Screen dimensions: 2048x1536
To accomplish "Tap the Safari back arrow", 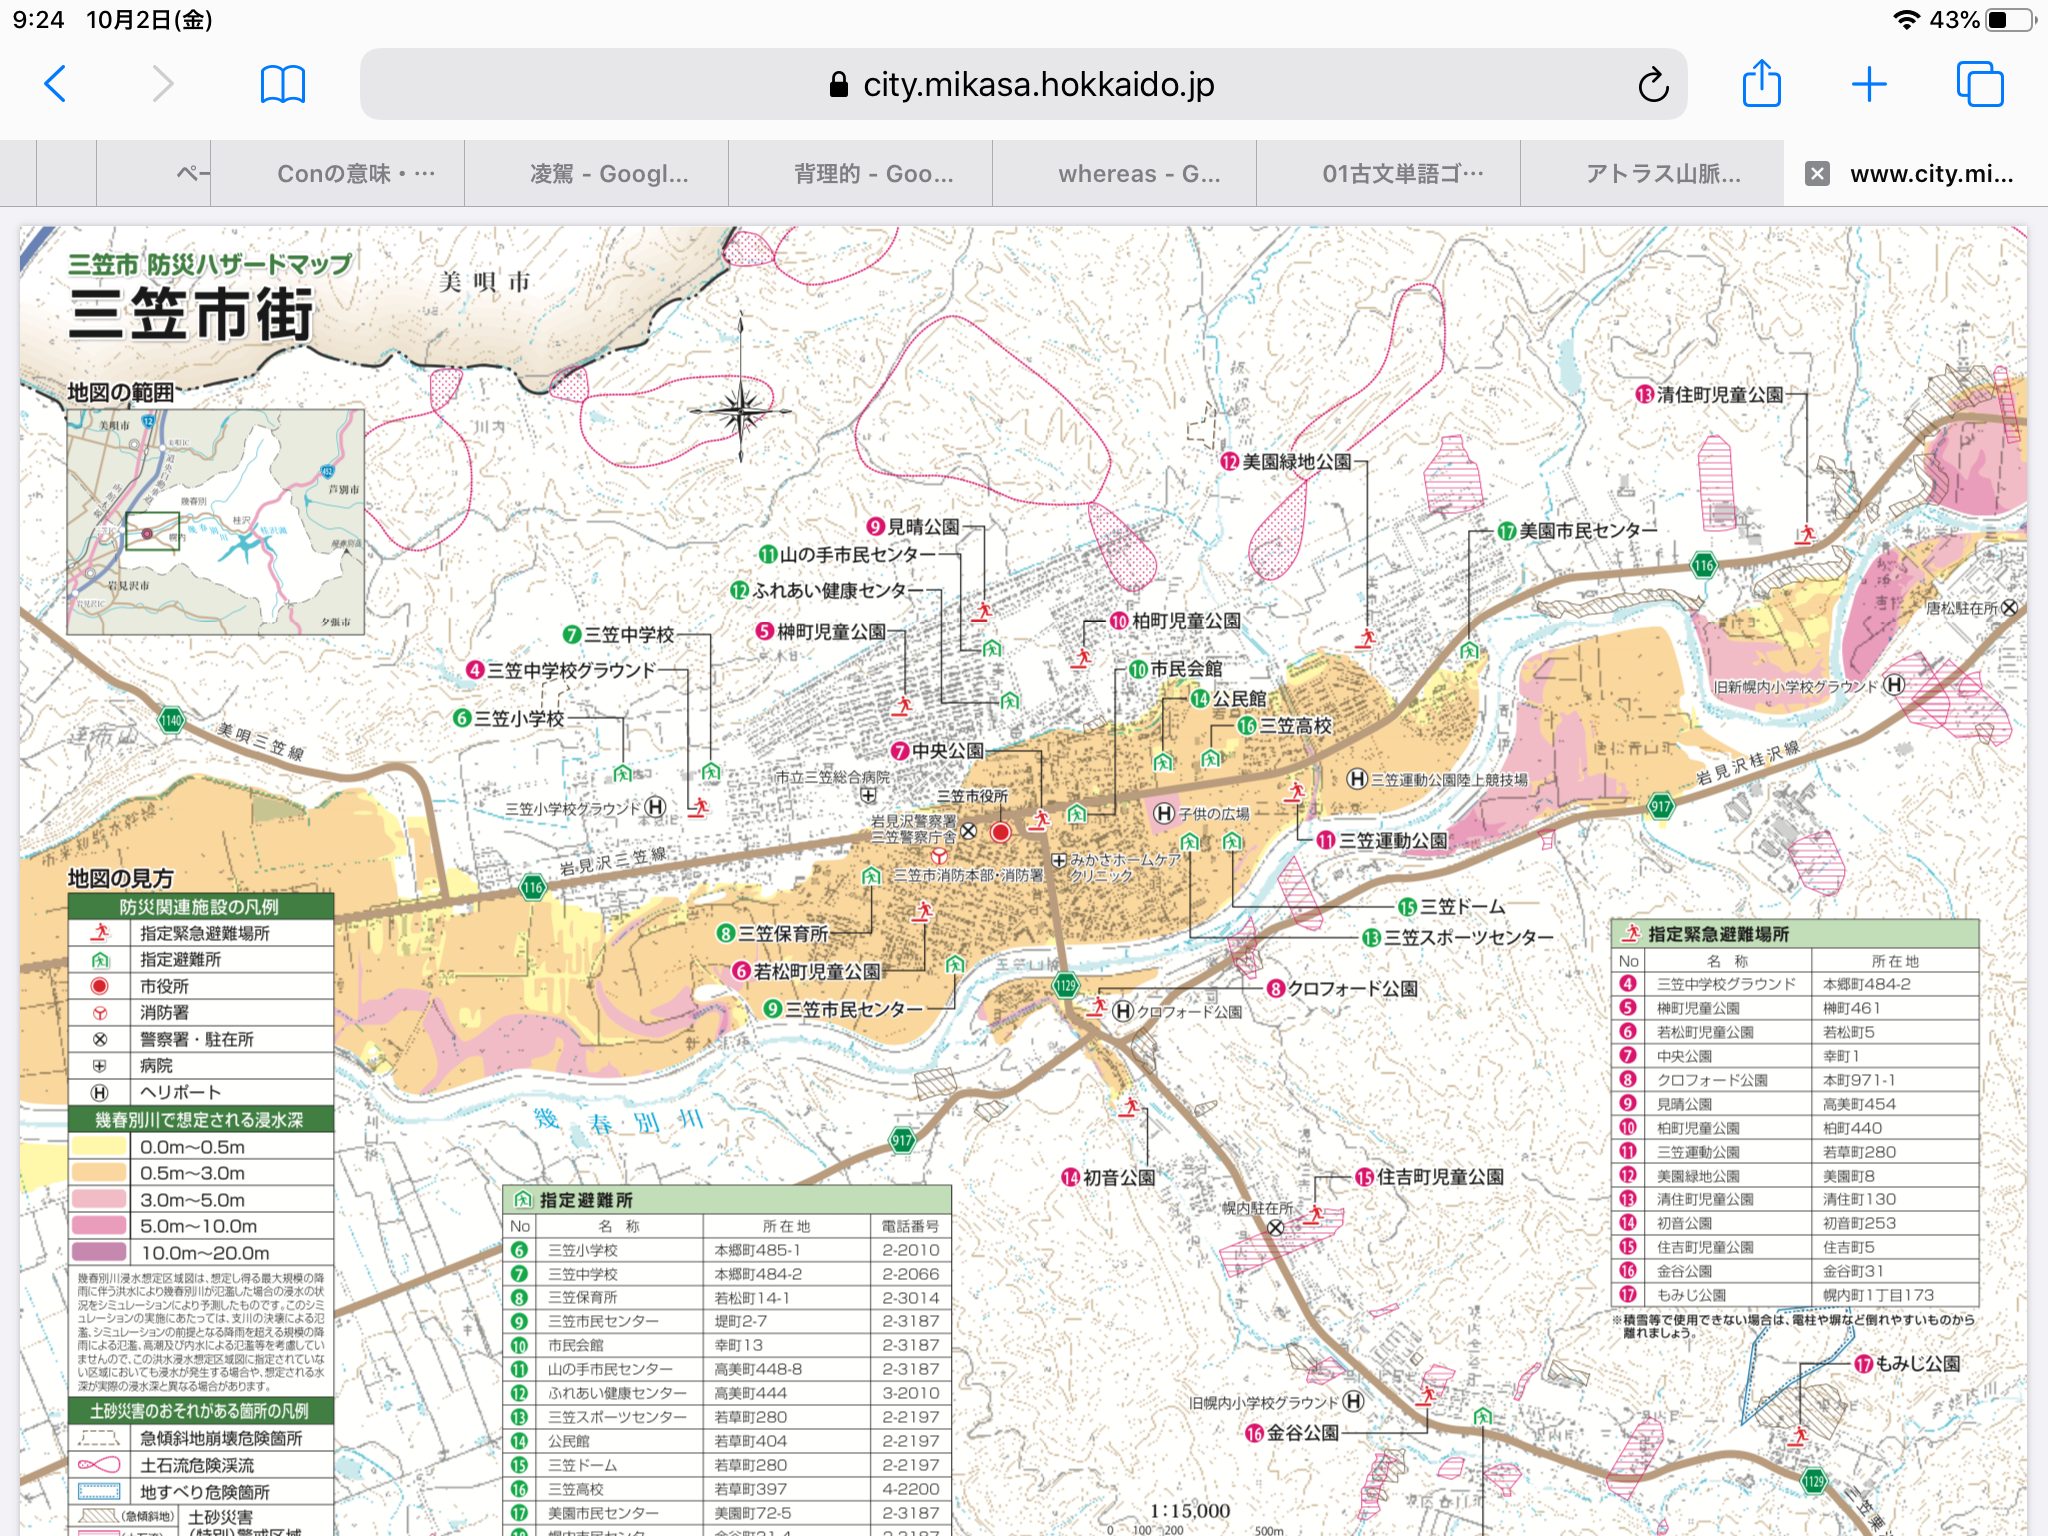I will pyautogui.click(x=56, y=84).
